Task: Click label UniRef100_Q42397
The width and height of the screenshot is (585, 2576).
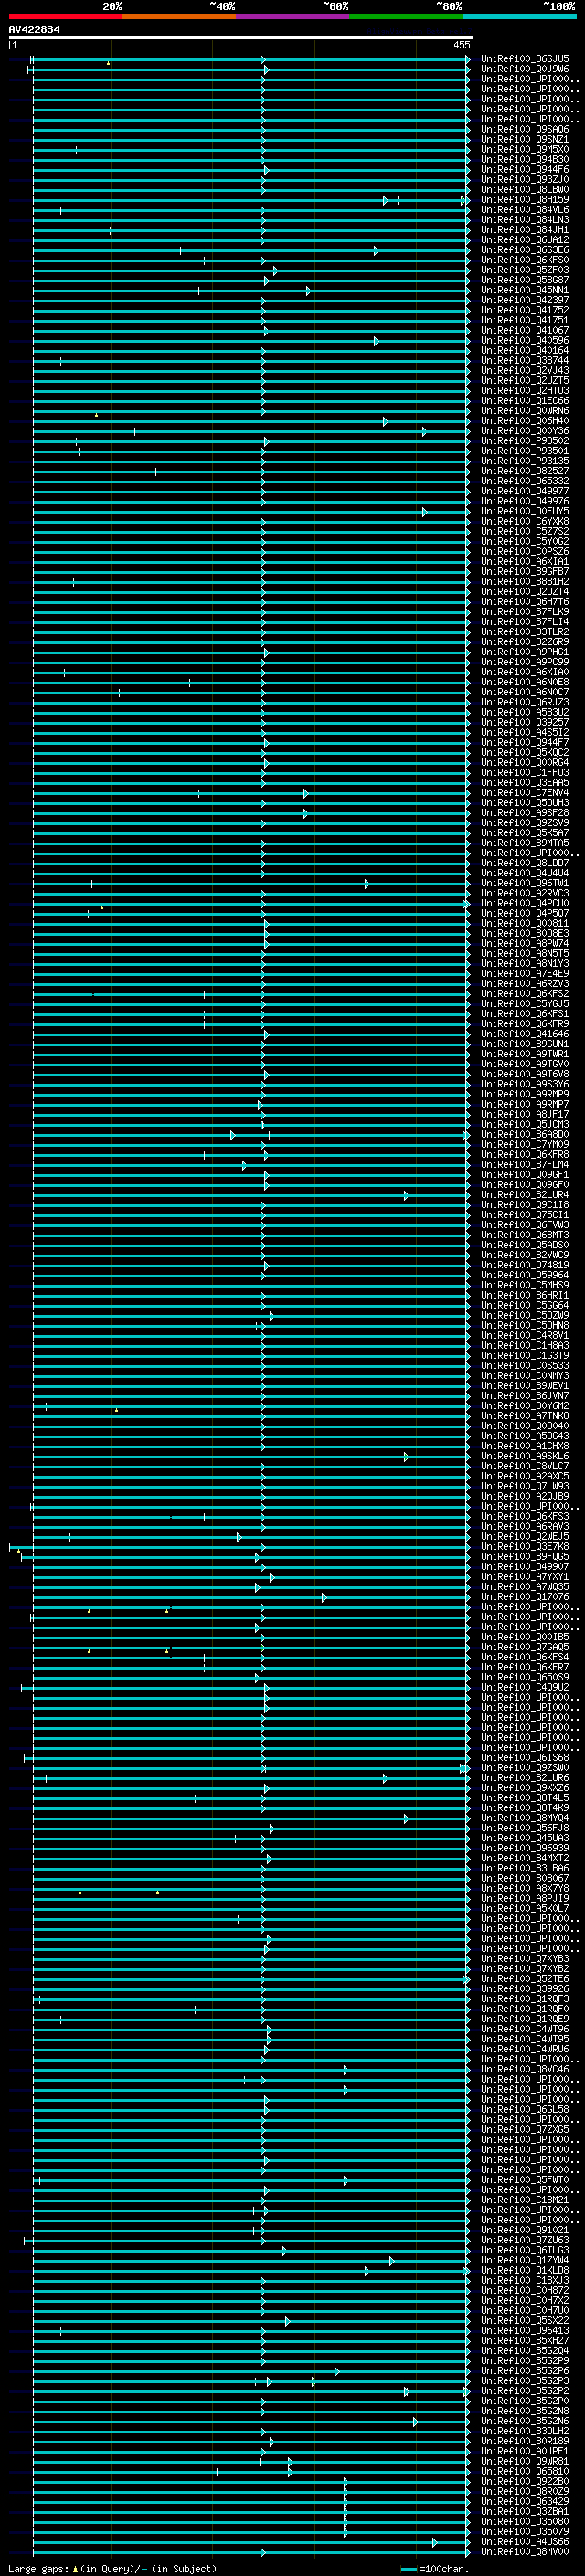Action: coord(525,301)
